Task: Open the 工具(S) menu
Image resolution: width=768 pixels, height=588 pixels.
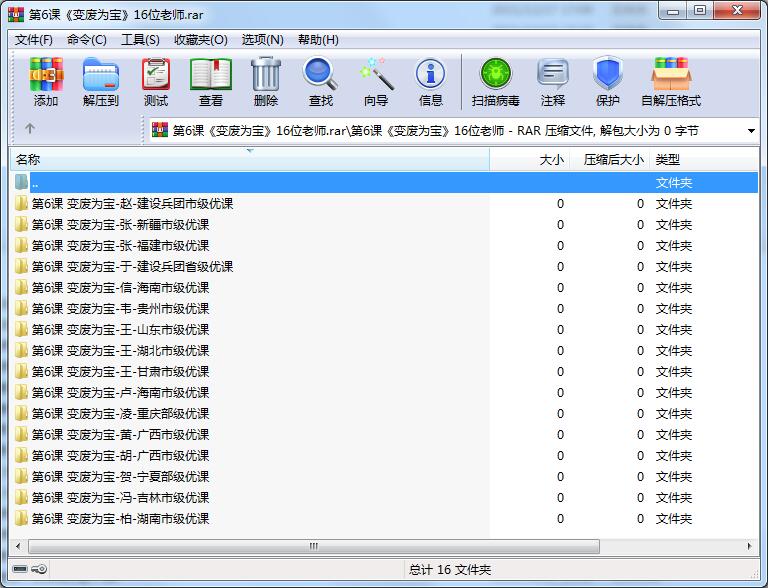Action: [140, 40]
